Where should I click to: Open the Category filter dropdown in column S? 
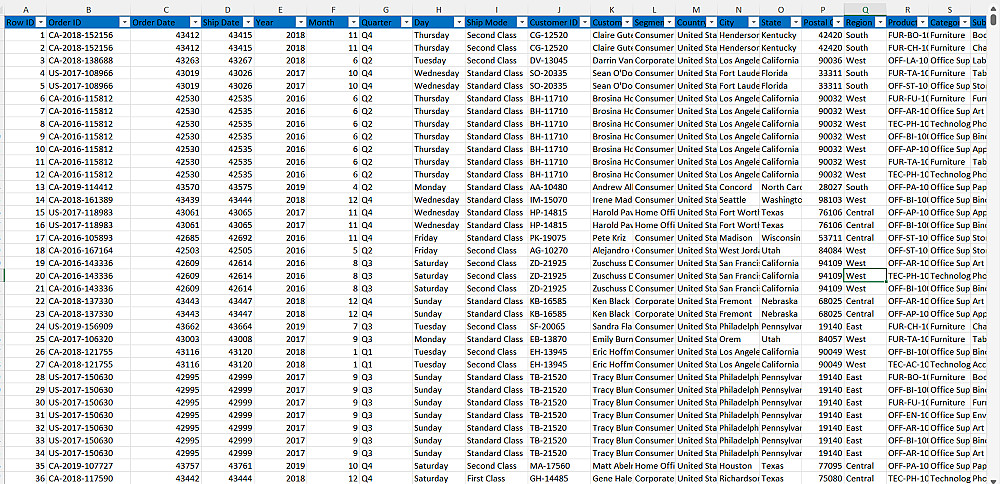tap(964, 22)
